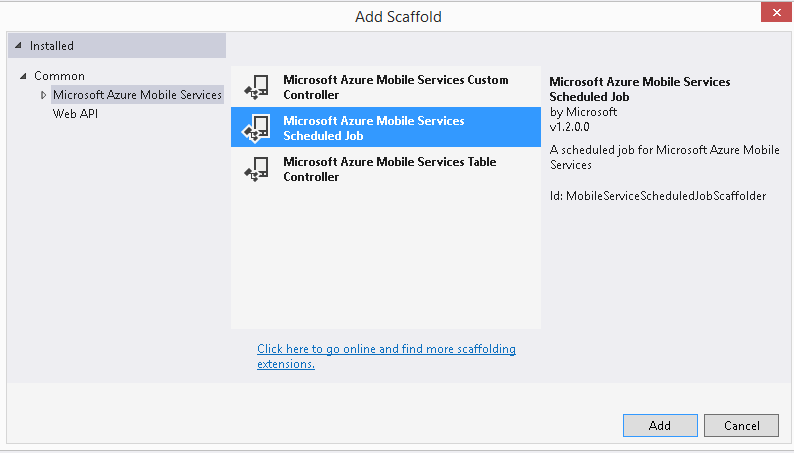
Task: Click the Add button
Action: [x=660, y=425]
